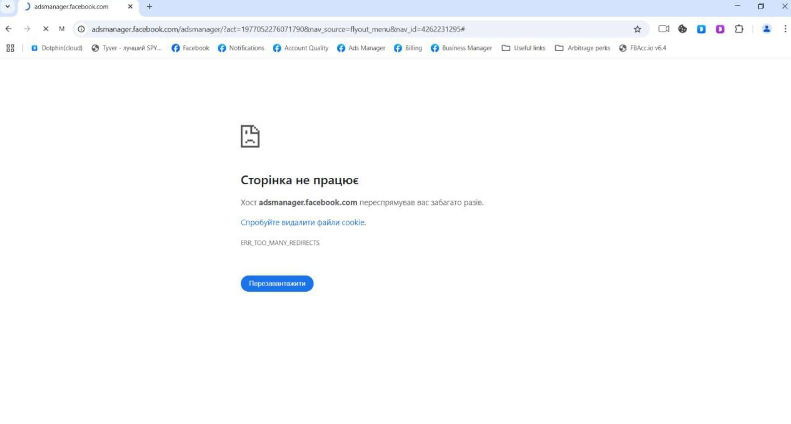Open the Billing bookmark
The height and width of the screenshot is (424, 791).
pyautogui.click(x=408, y=48)
